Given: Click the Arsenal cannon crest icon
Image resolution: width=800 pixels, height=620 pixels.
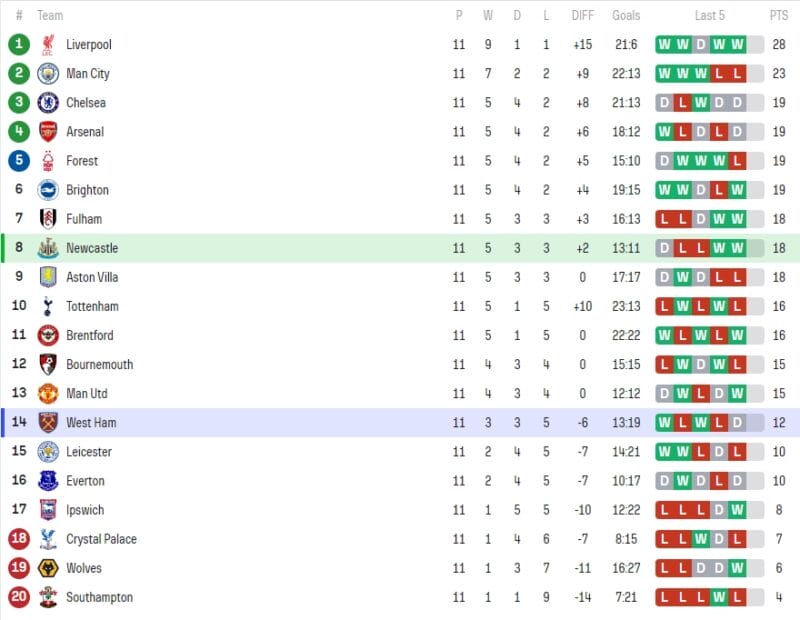Looking at the screenshot, I should coord(48,132).
